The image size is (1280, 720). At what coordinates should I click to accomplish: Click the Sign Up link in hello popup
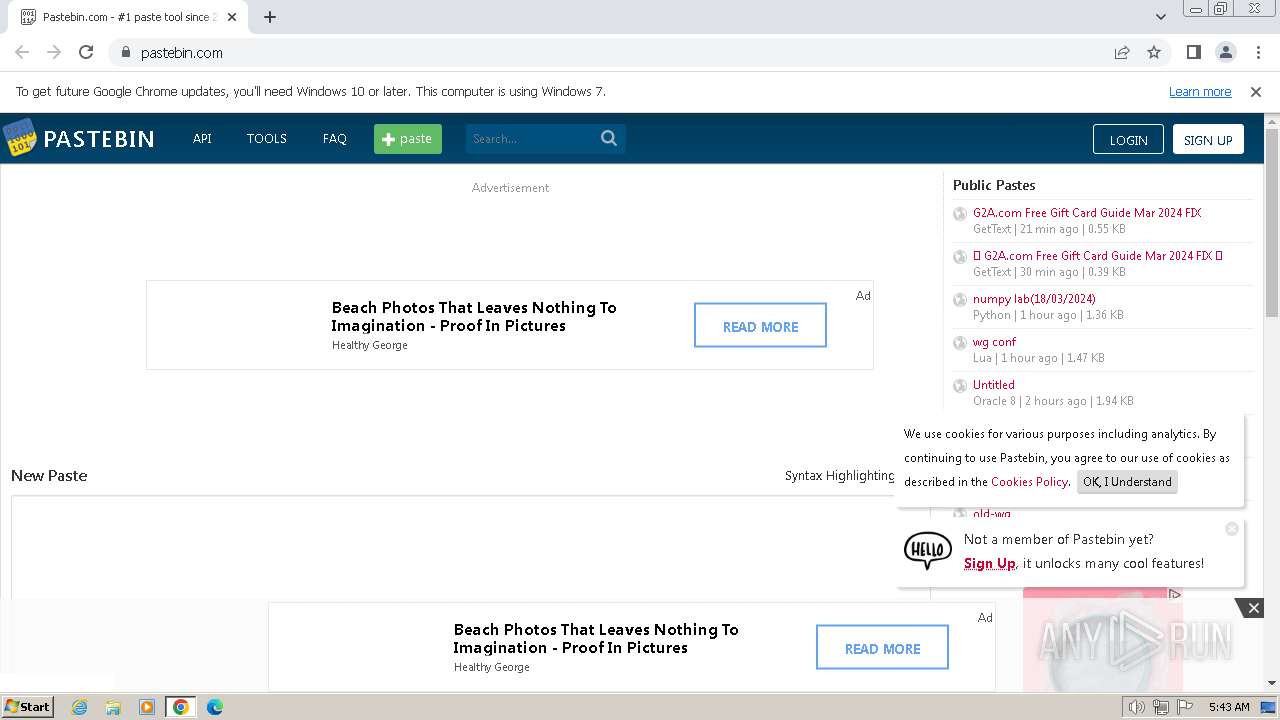pyautogui.click(x=989, y=564)
